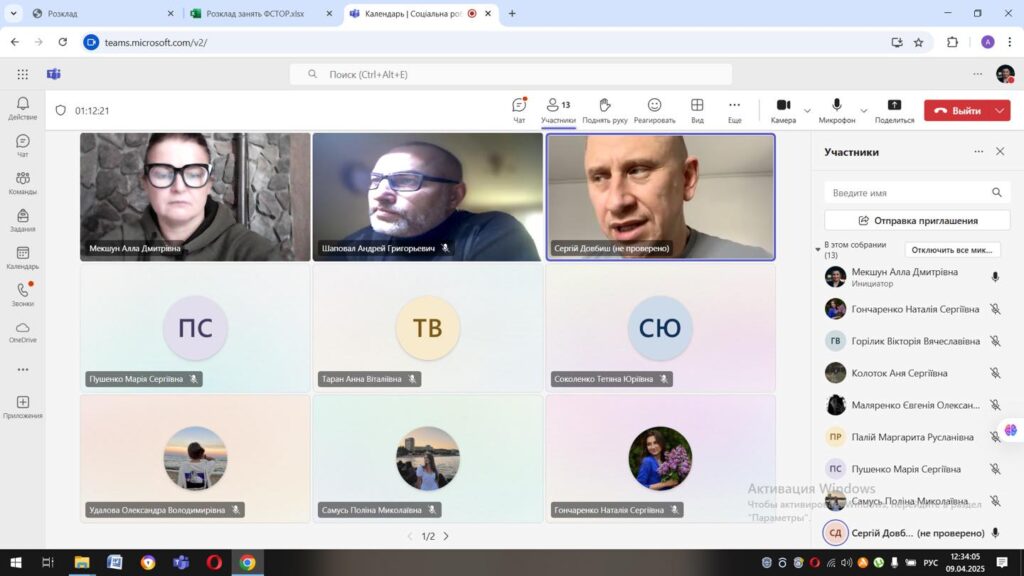1024x576 pixels.
Task: Open the Реагировать reactions icon
Action: (x=654, y=110)
